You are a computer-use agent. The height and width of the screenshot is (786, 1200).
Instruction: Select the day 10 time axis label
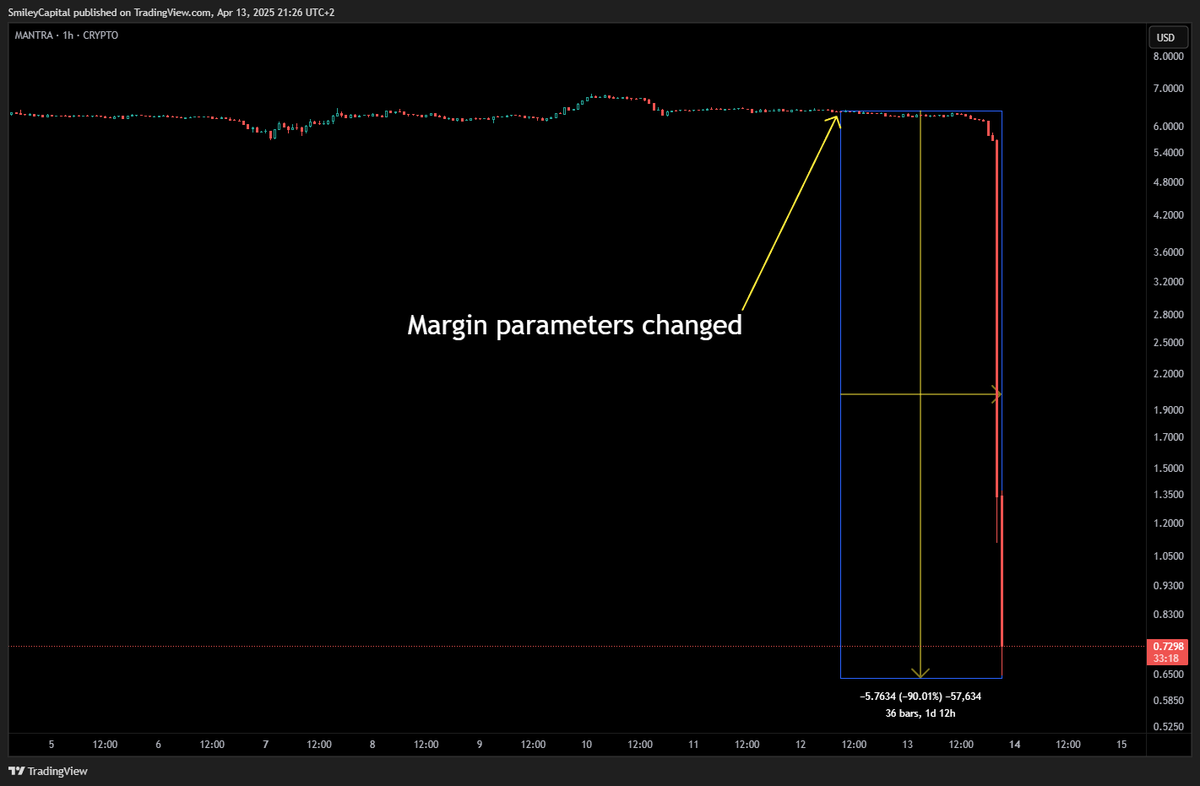tap(586, 744)
